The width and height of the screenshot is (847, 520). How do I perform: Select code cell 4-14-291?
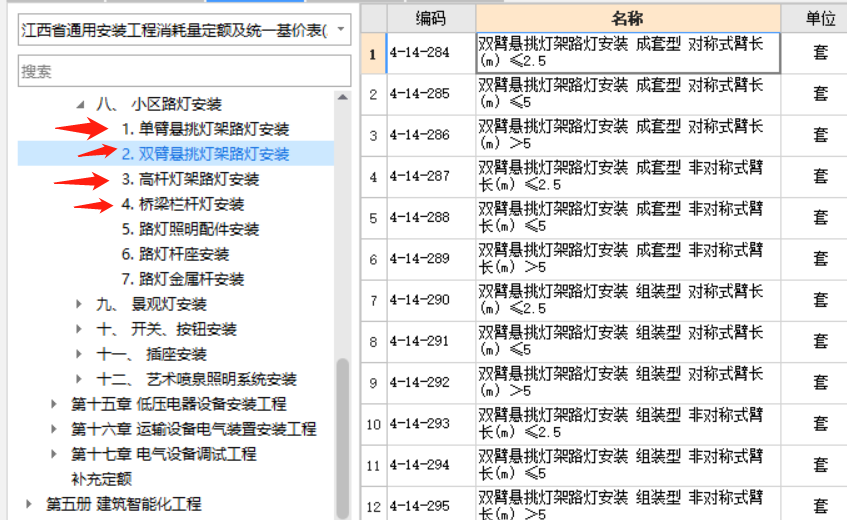[431, 341]
